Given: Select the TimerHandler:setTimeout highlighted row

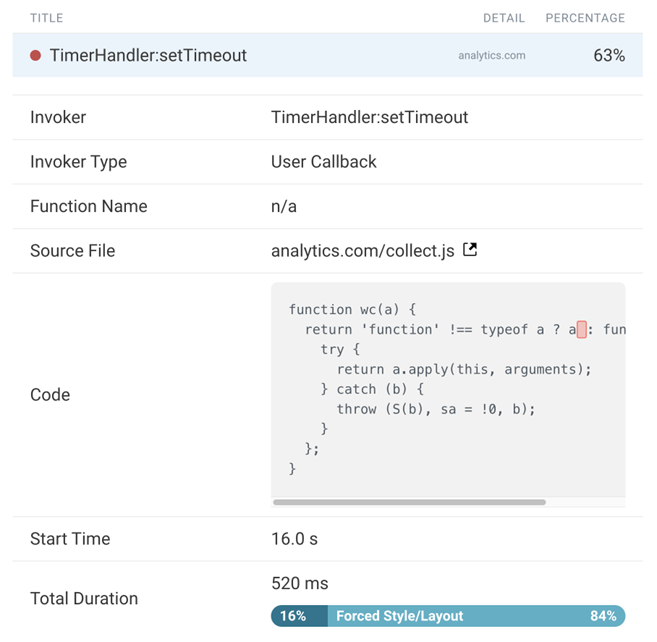Looking at the screenshot, I should pyautogui.click(x=300, y=56).
